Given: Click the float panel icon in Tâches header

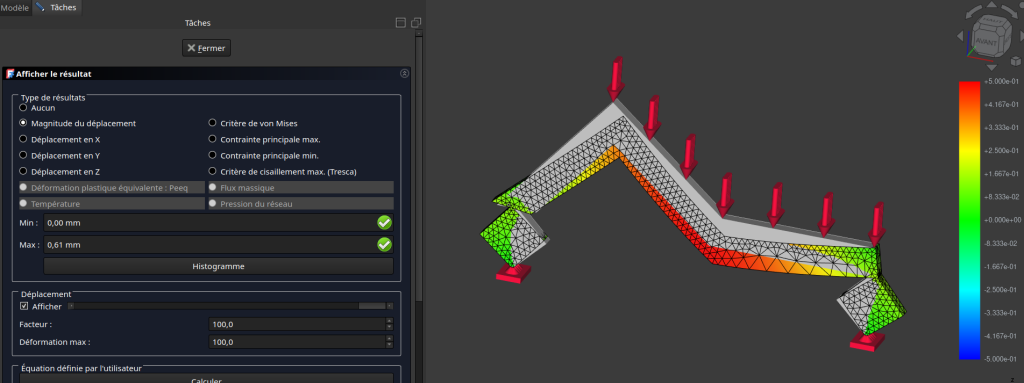Looking at the screenshot, I should (416, 23).
